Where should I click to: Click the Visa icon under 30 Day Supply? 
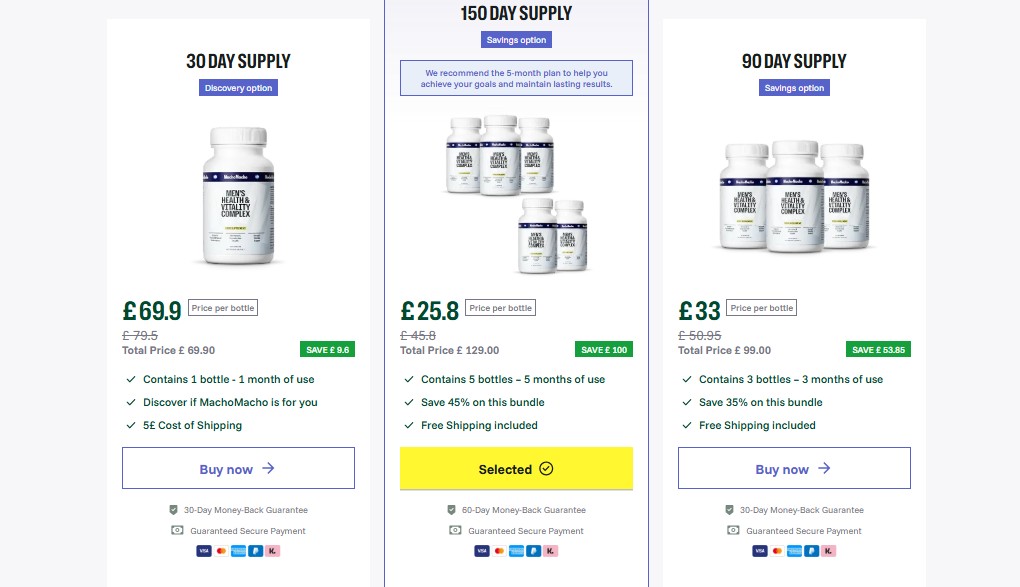click(x=204, y=551)
